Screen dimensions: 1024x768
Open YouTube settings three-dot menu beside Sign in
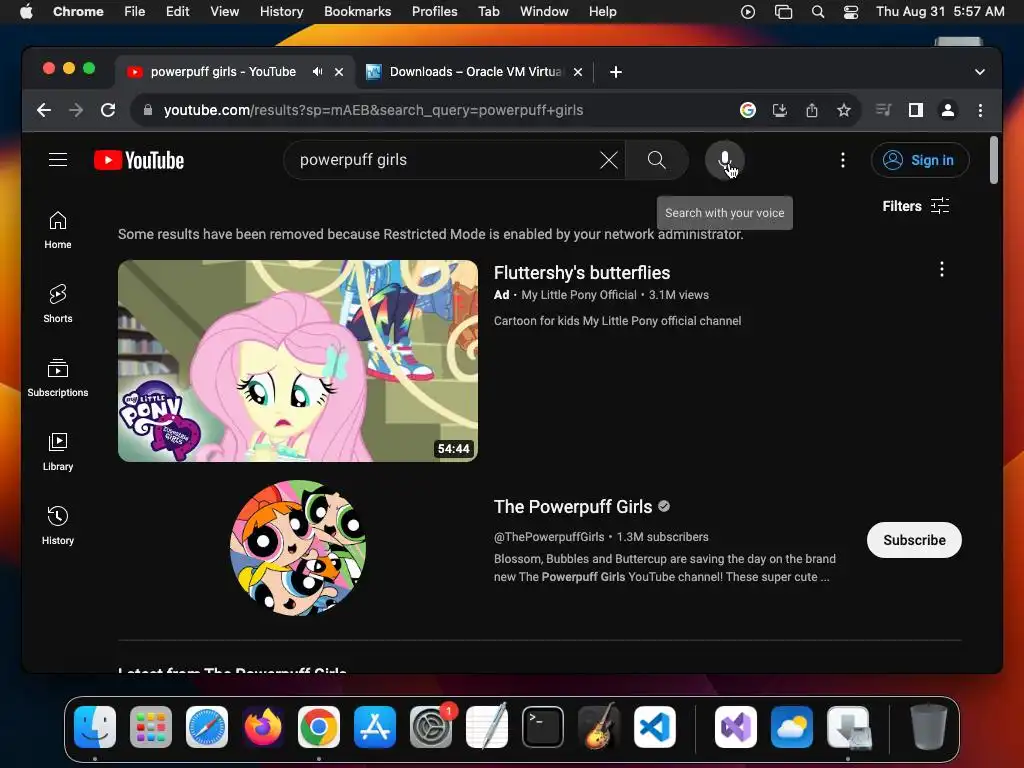coord(842,160)
